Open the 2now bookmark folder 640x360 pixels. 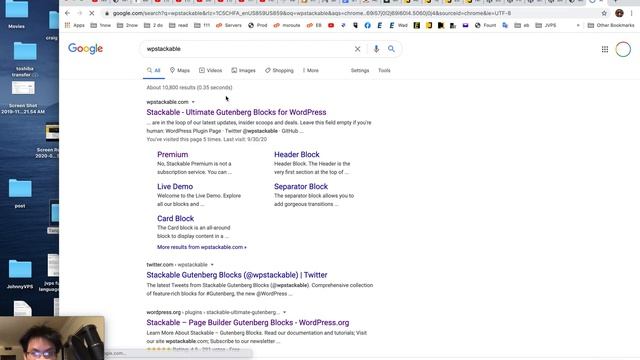click(x=127, y=25)
